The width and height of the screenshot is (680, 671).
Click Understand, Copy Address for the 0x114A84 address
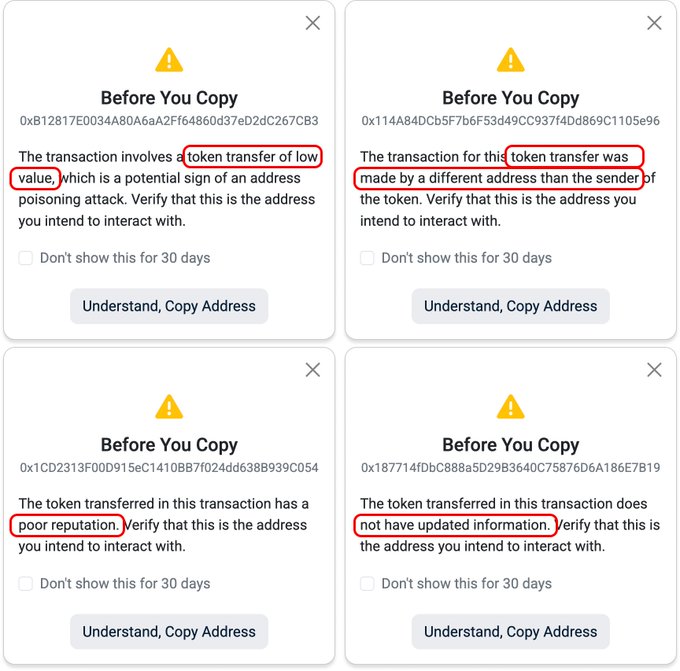(x=511, y=306)
